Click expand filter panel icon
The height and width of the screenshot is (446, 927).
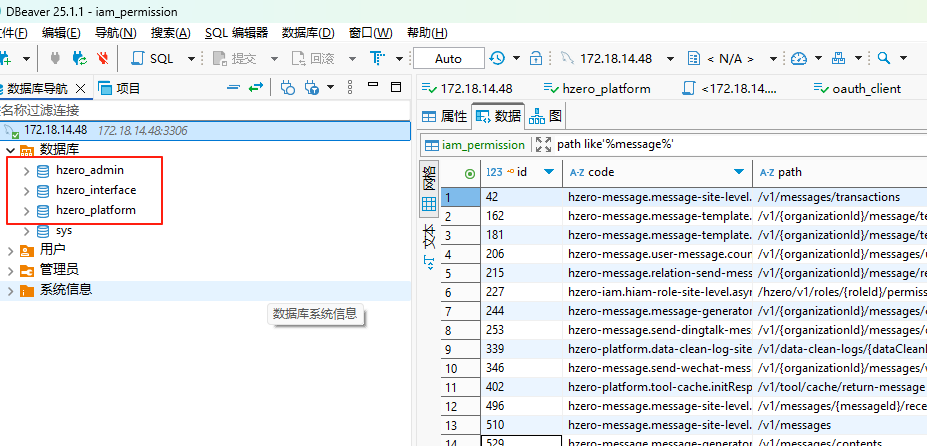[x=543, y=144]
